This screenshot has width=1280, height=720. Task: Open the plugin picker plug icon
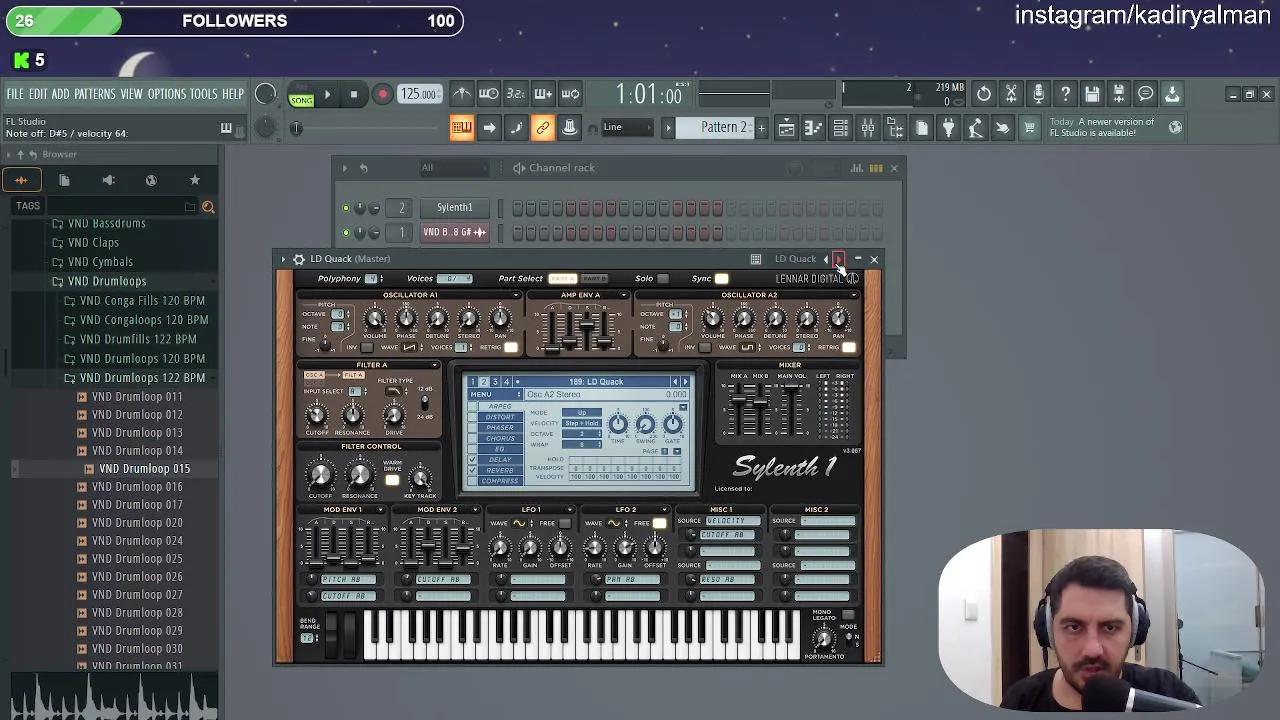click(x=948, y=127)
